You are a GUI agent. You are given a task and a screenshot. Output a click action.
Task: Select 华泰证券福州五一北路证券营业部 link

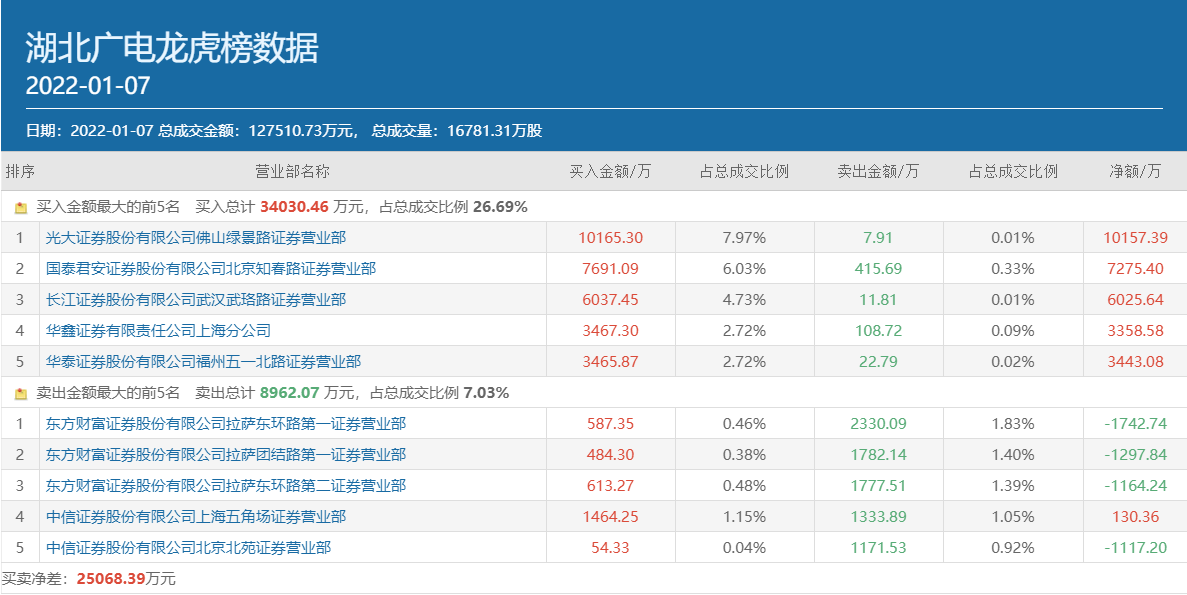[203, 362]
